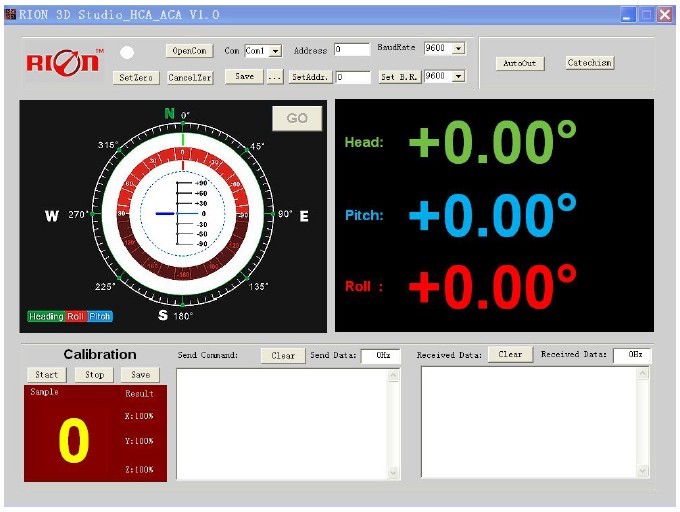Stop the calibration

pos(94,375)
